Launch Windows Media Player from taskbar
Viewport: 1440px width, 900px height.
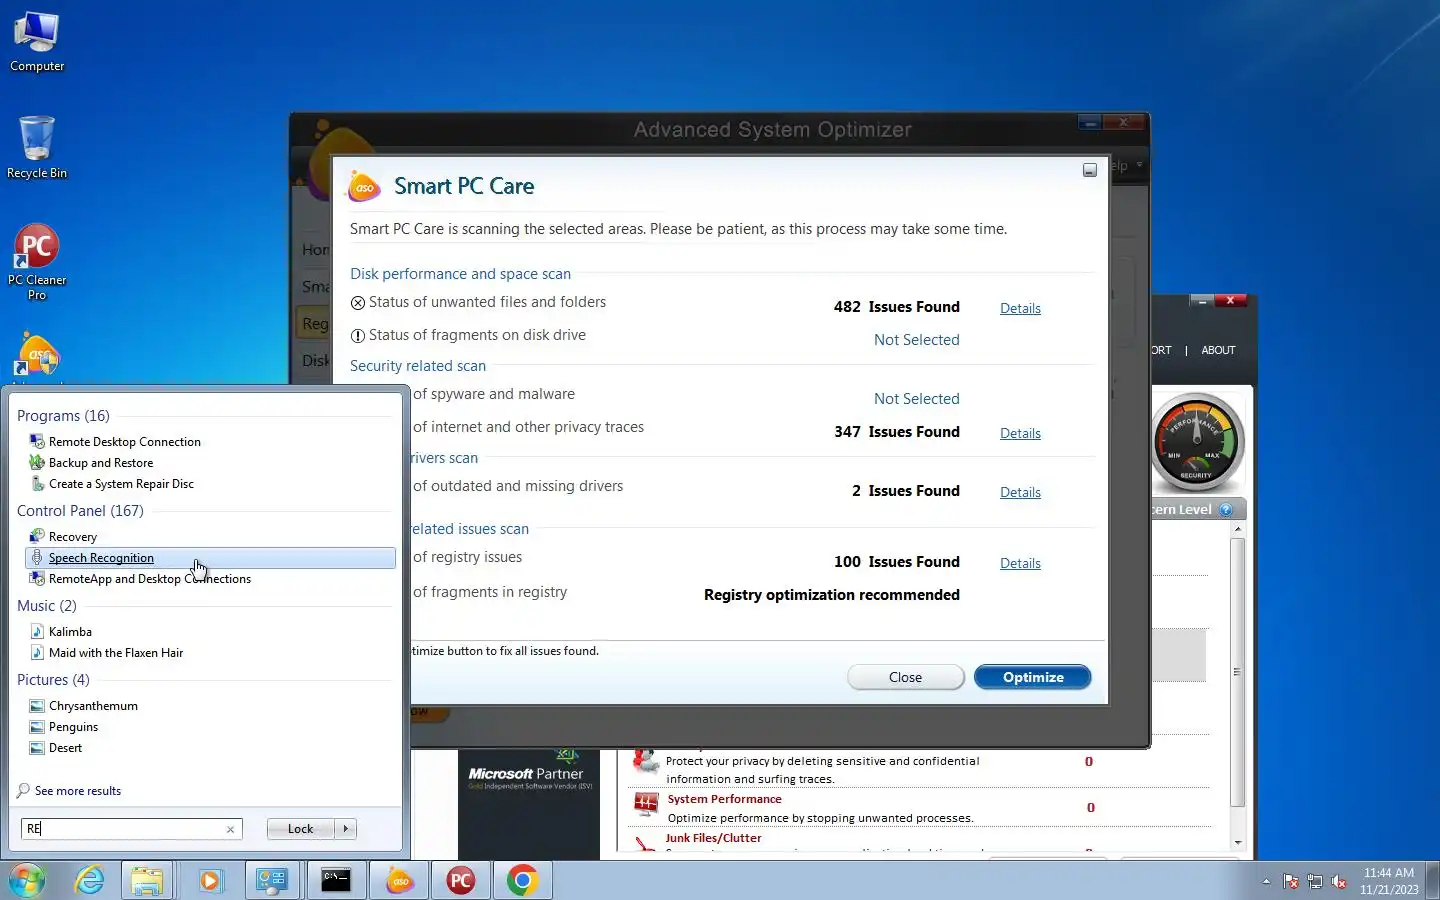point(209,881)
